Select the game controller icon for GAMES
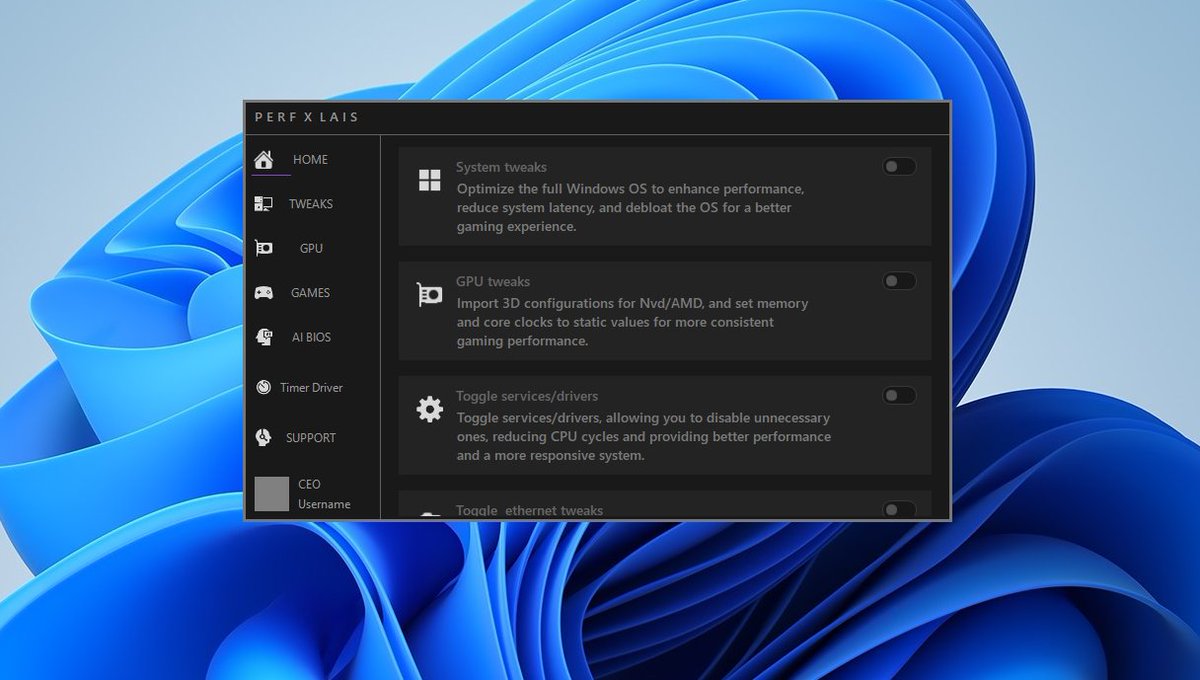Screen dimensions: 1200x680 (264, 292)
